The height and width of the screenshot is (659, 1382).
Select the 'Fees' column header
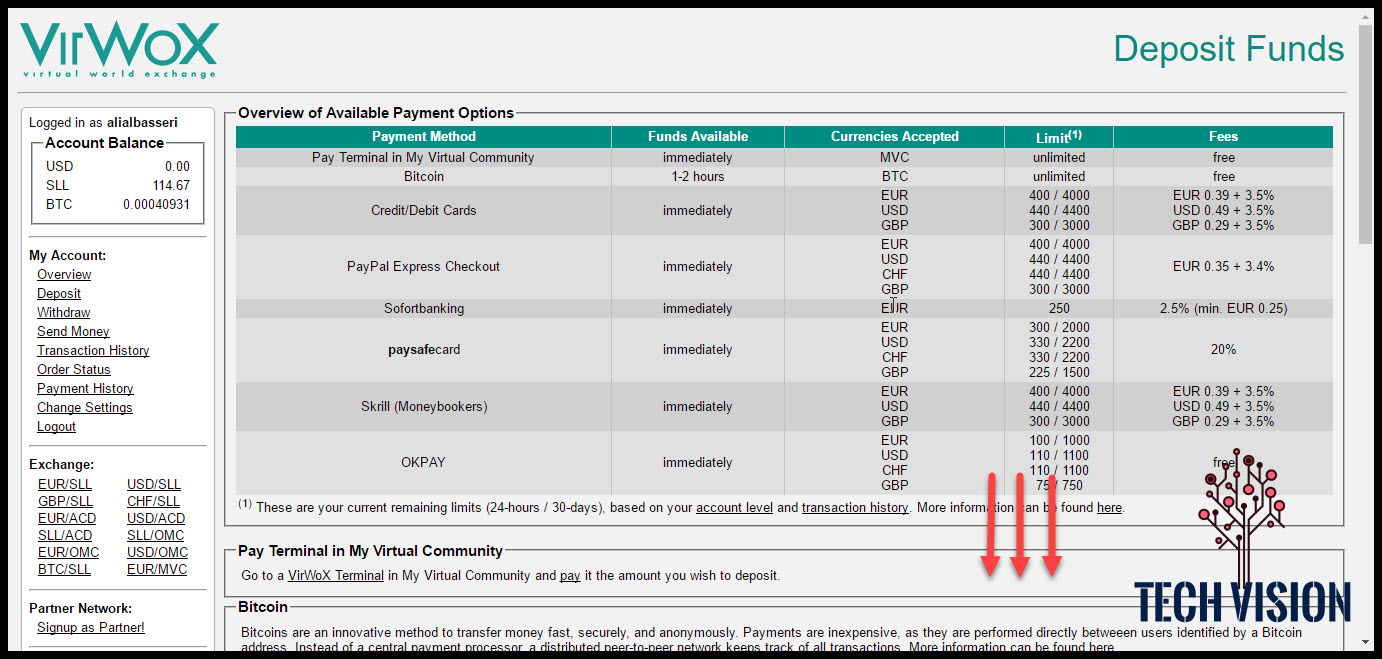[x=1223, y=137]
